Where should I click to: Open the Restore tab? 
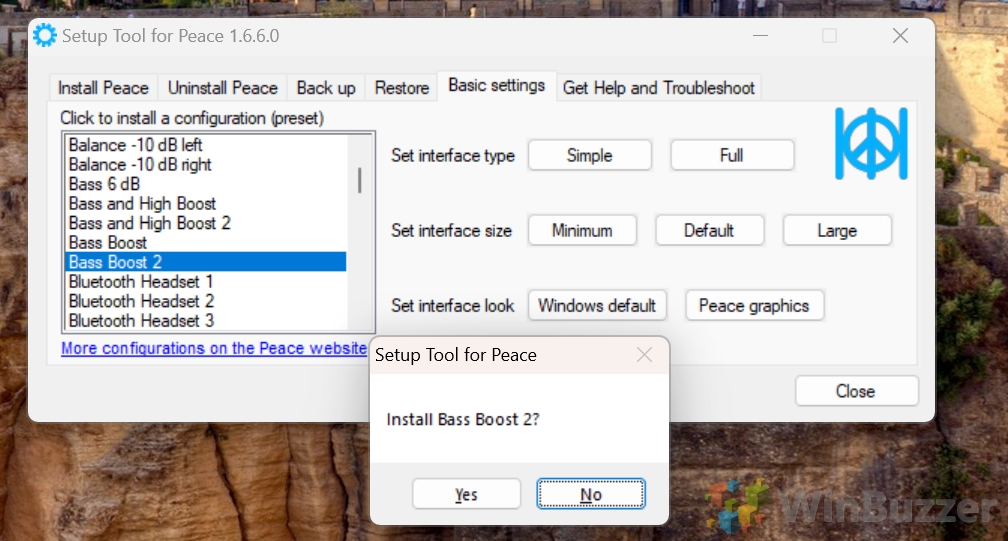tap(402, 88)
